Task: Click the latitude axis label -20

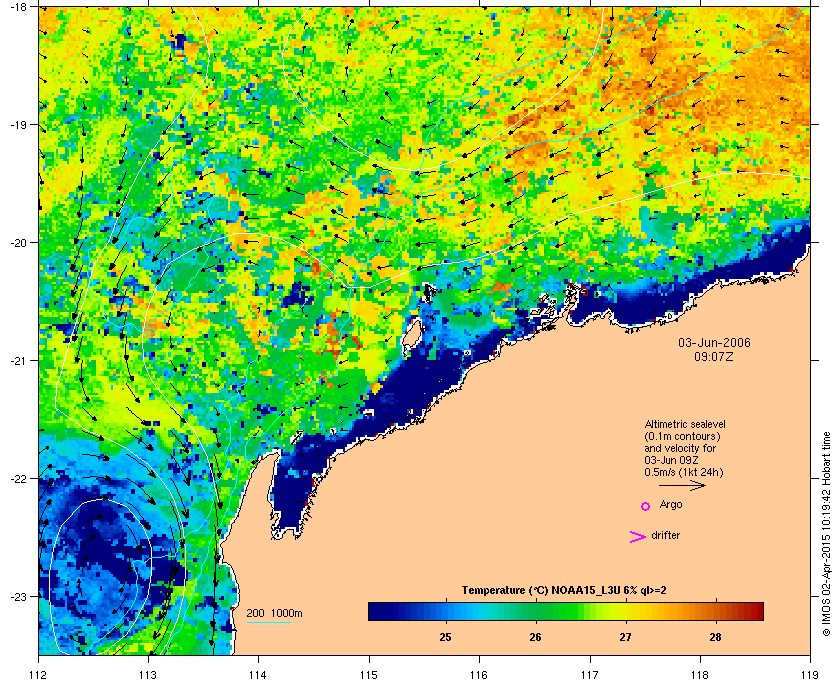Action: coord(18,242)
